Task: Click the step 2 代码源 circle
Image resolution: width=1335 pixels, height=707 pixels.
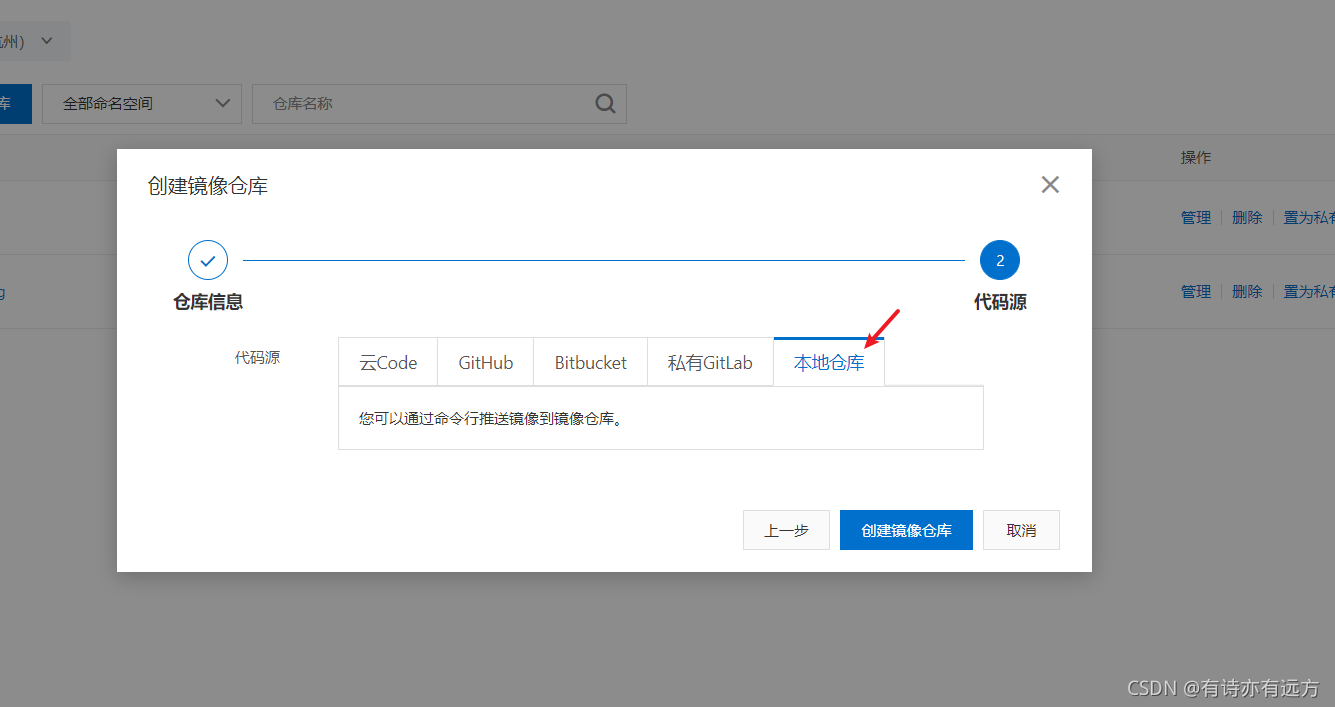Action: coord(1000,260)
